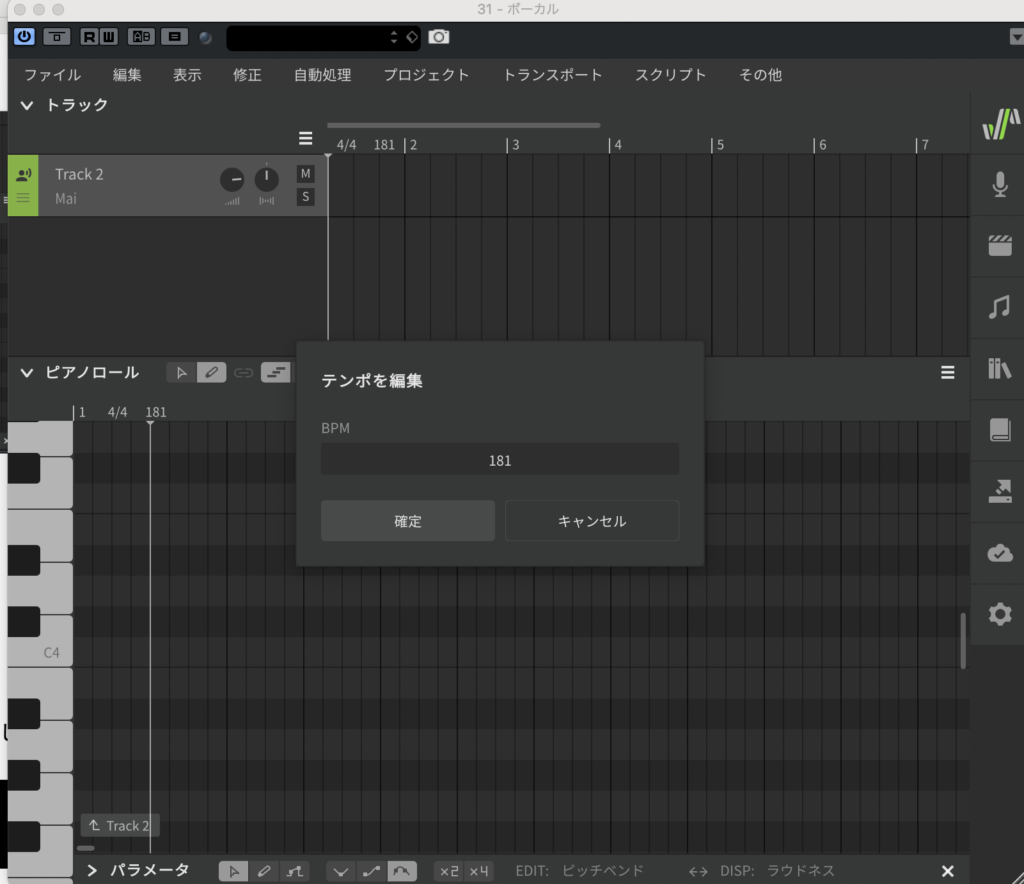Click キャンセル to dismiss tempo dialog
Viewport: 1024px width, 884px height.
(x=592, y=521)
